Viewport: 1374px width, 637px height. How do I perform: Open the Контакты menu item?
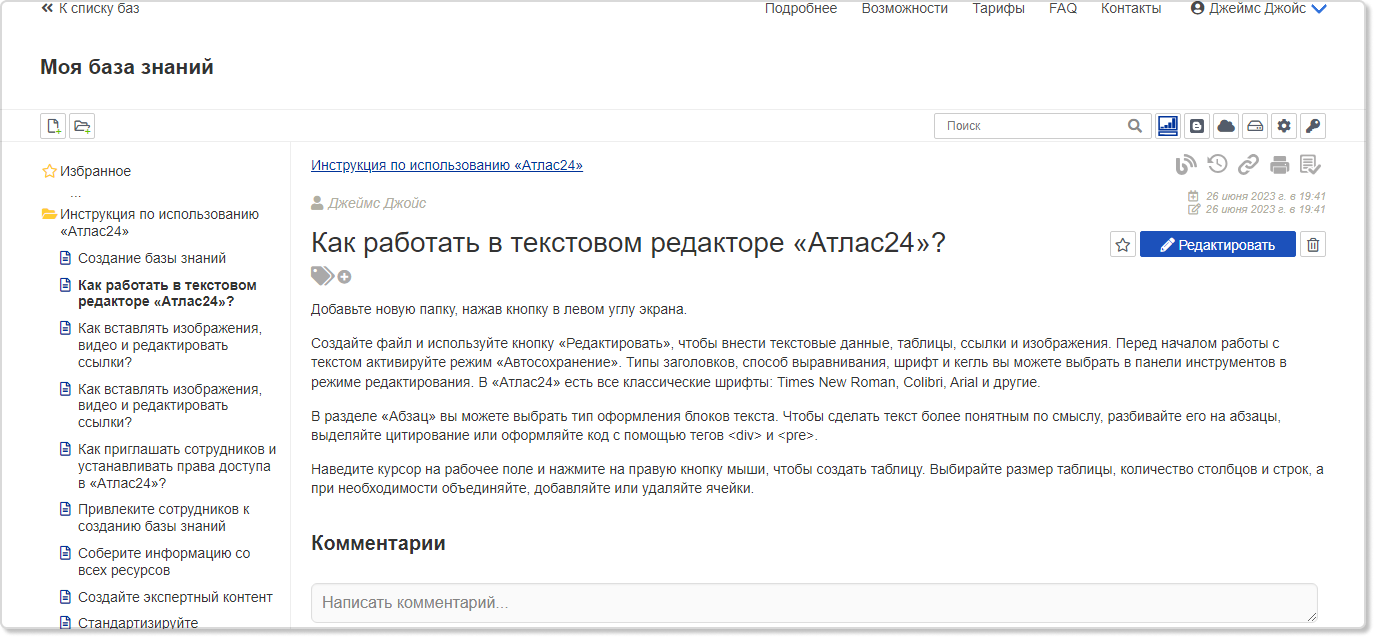pyautogui.click(x=1131, y=8)
